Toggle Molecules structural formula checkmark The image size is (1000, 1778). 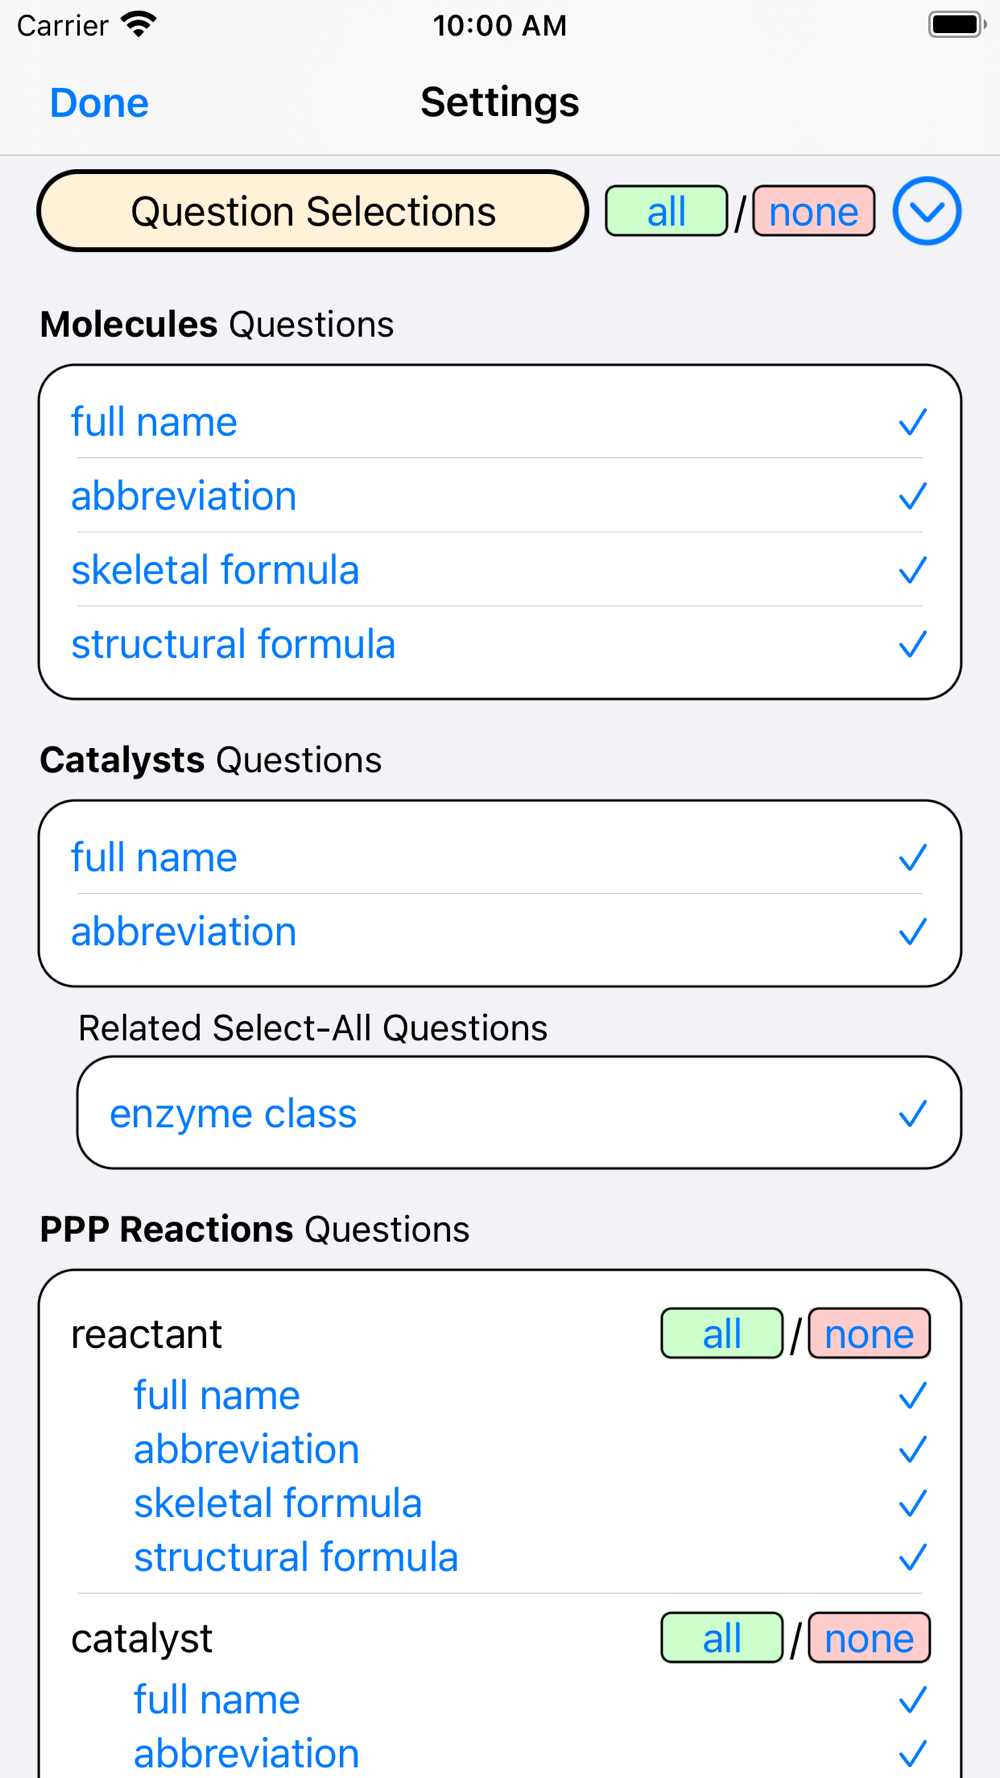tap(912, 644)
